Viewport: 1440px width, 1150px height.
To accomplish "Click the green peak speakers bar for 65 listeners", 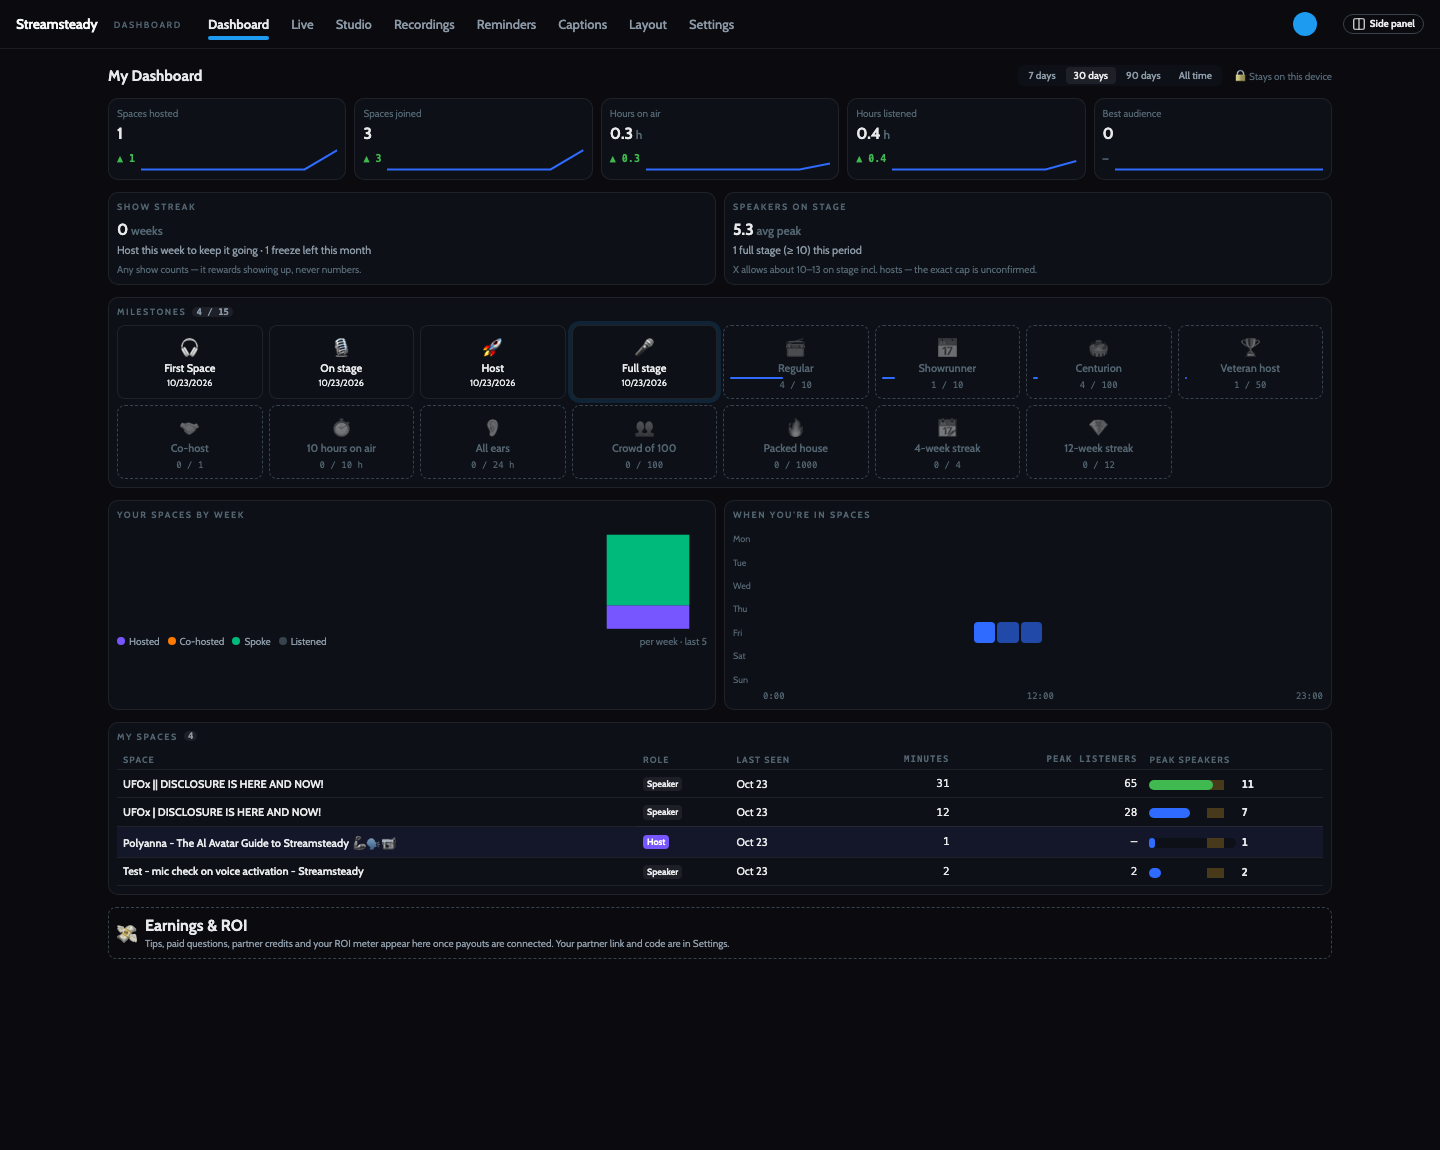I will [1181, 785].
